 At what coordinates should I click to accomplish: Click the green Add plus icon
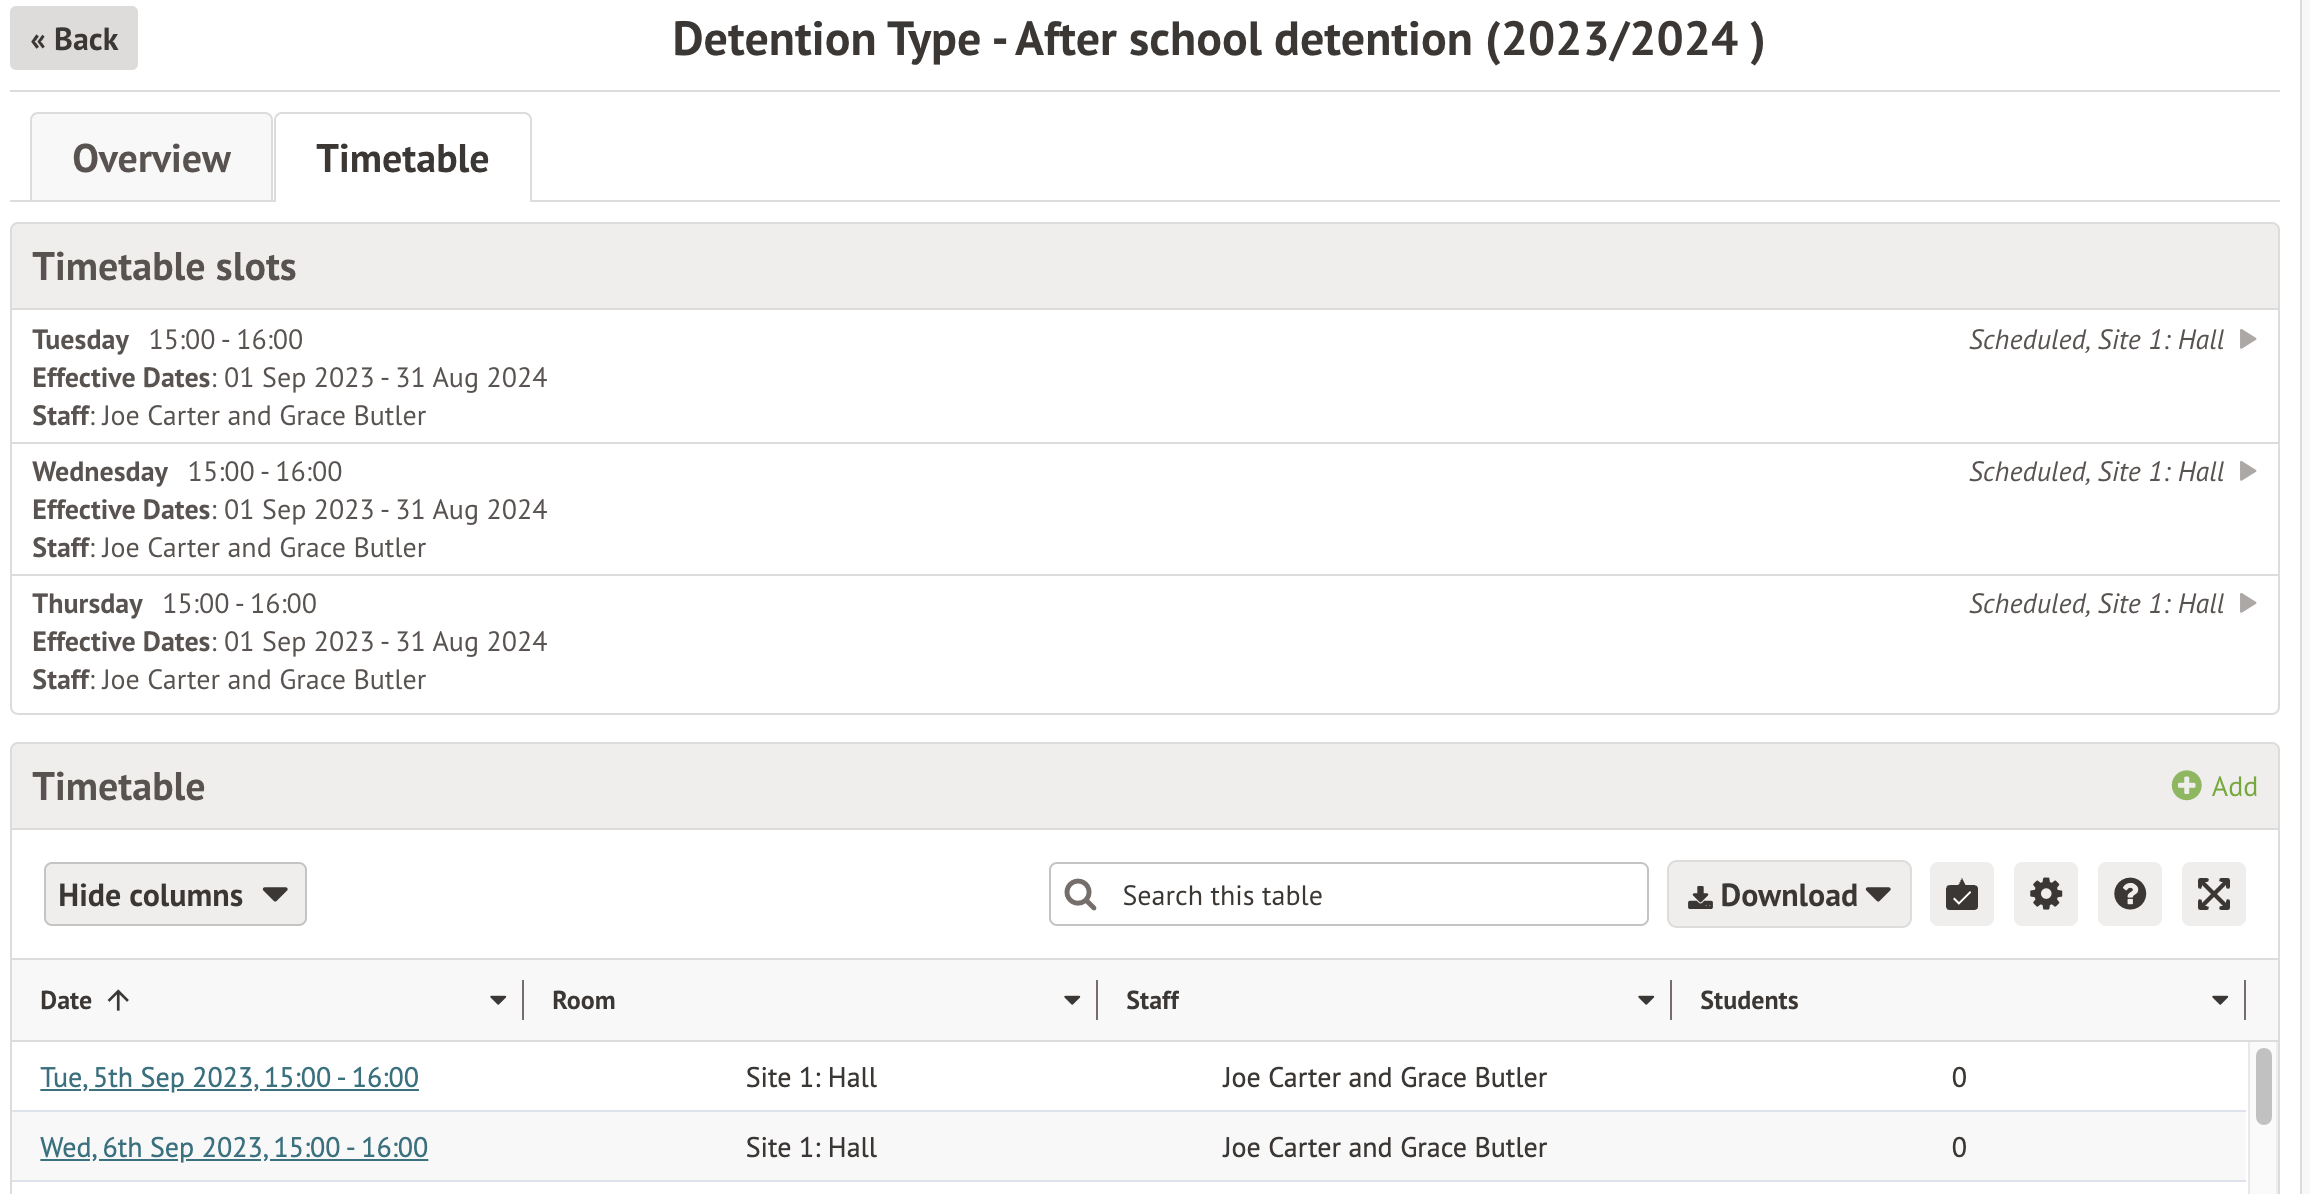pos(2186,786)
